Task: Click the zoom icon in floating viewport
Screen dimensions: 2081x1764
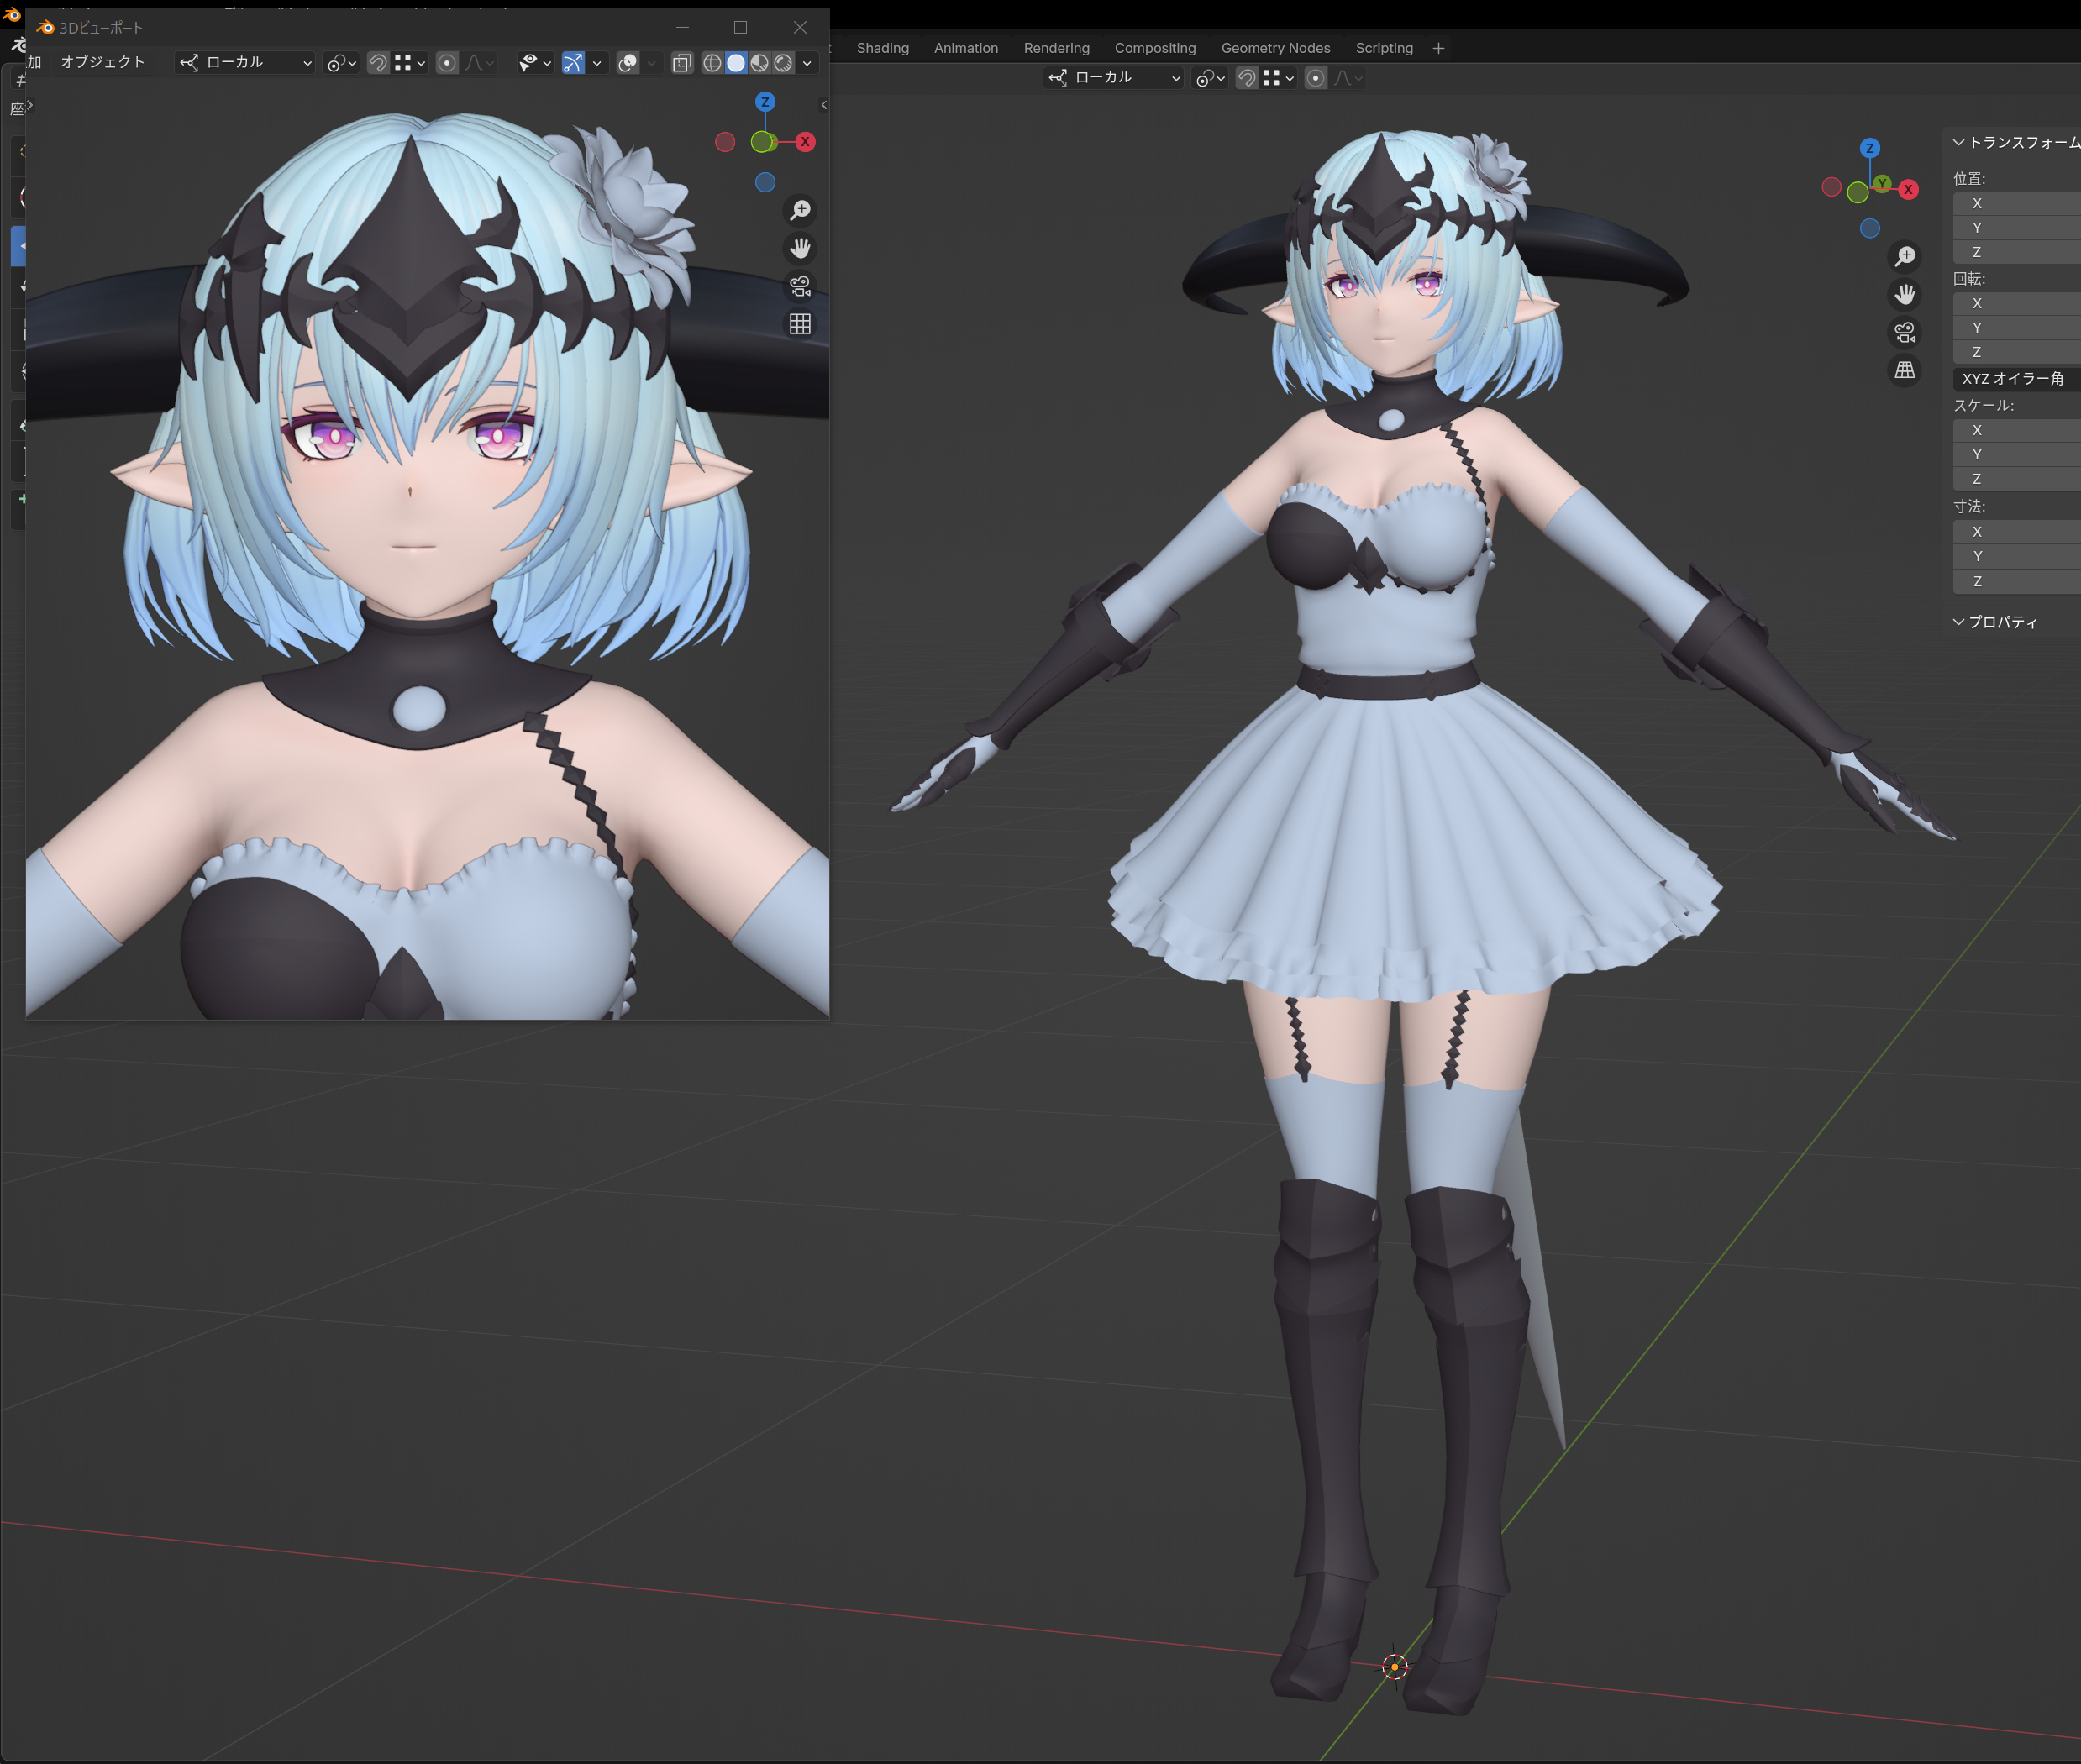Action: (x=800, y=210)
